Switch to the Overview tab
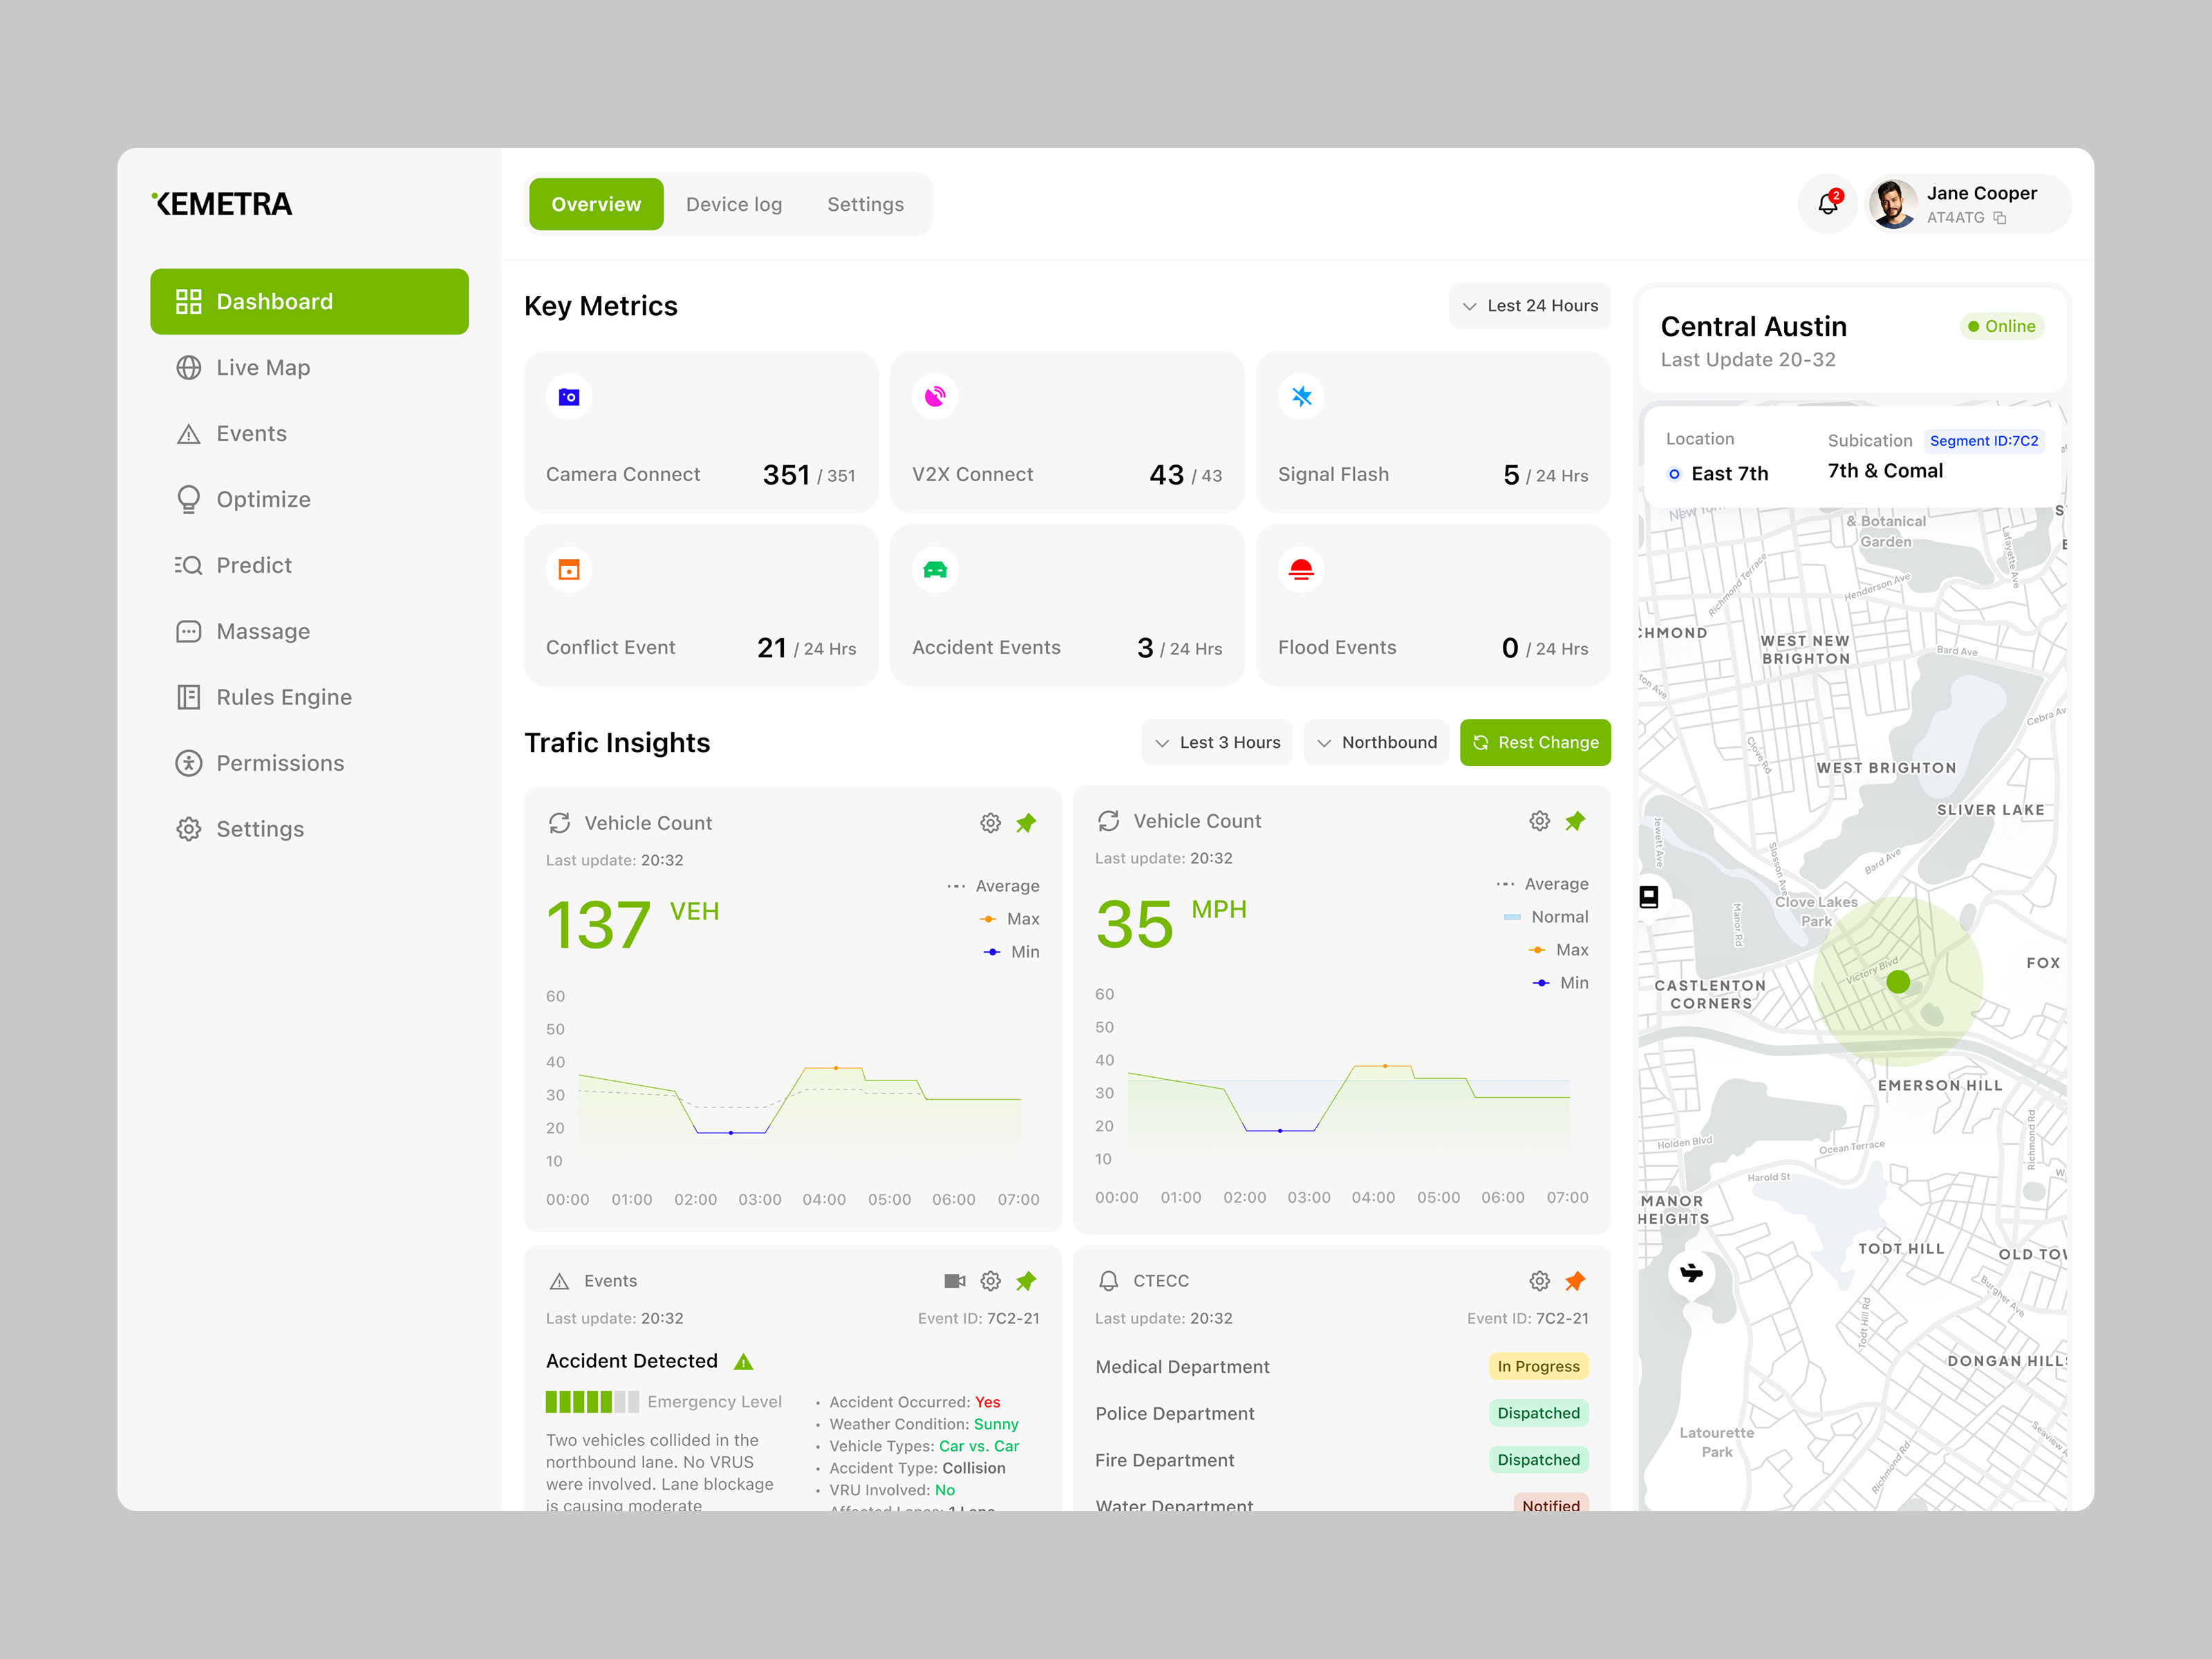The width and height of the screenshot is (2212, 1659). (x=596, y=204)
